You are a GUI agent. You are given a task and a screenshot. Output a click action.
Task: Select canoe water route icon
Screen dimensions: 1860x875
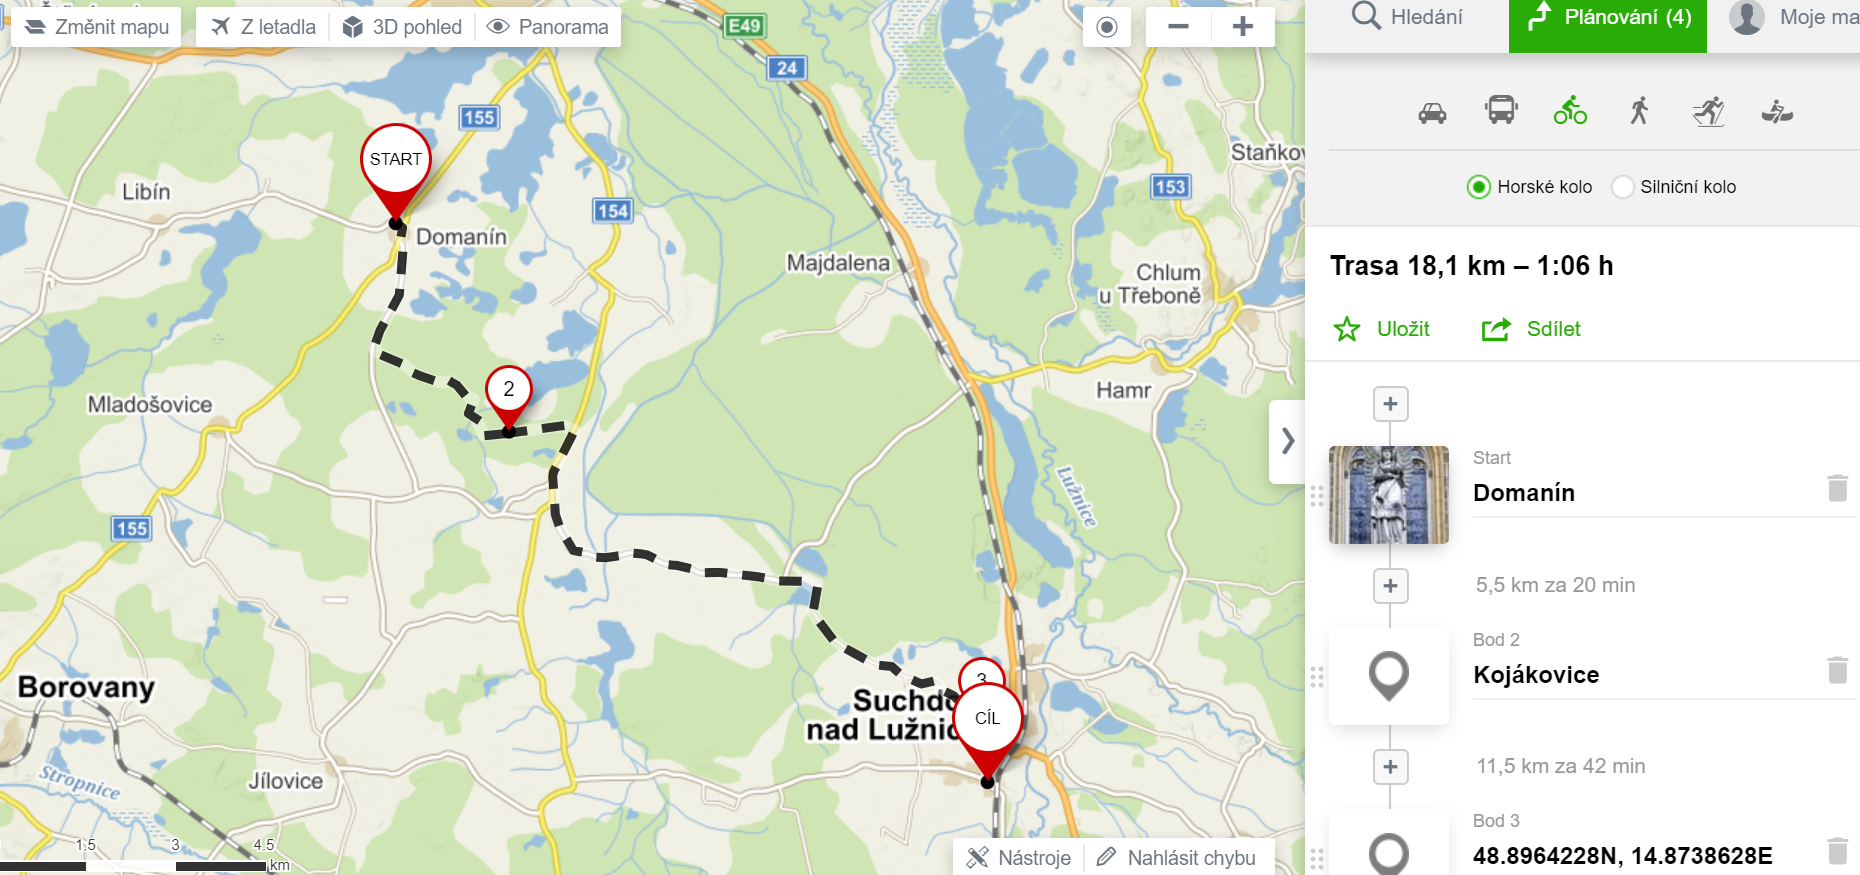[1777, 111]
